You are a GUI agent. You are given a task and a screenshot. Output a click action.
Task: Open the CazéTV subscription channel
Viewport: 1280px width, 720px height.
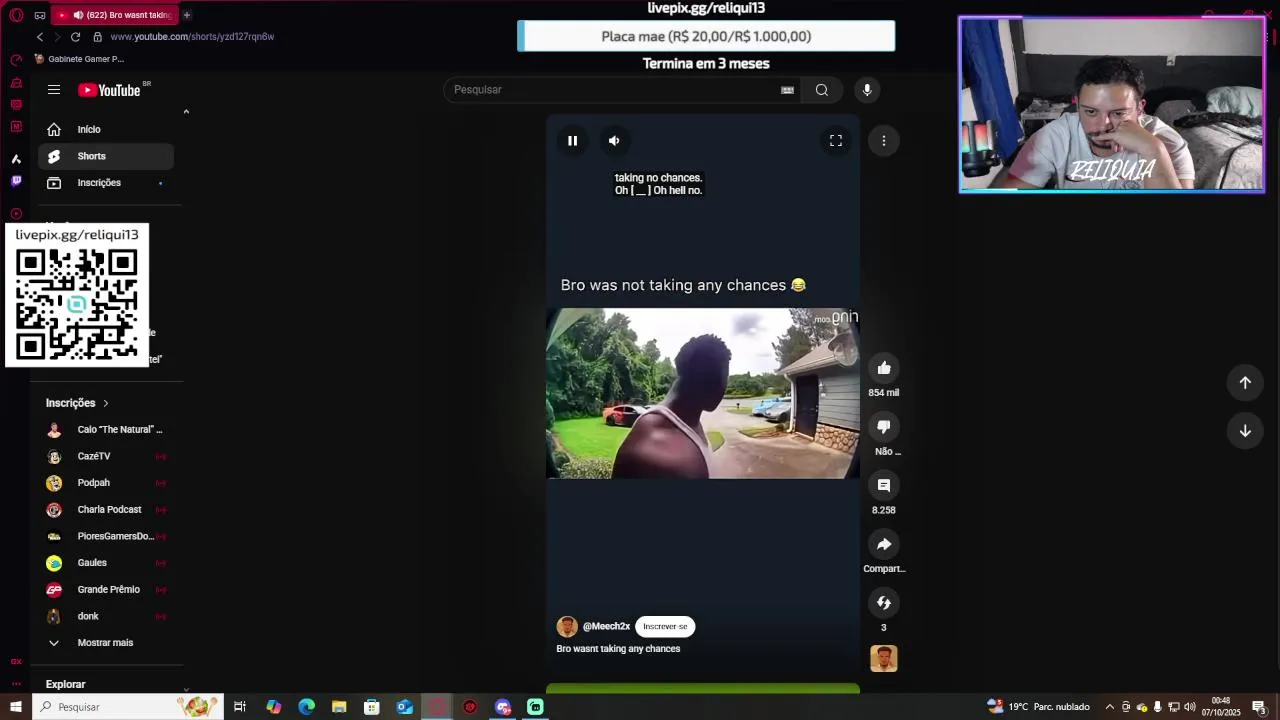[106, 456]
